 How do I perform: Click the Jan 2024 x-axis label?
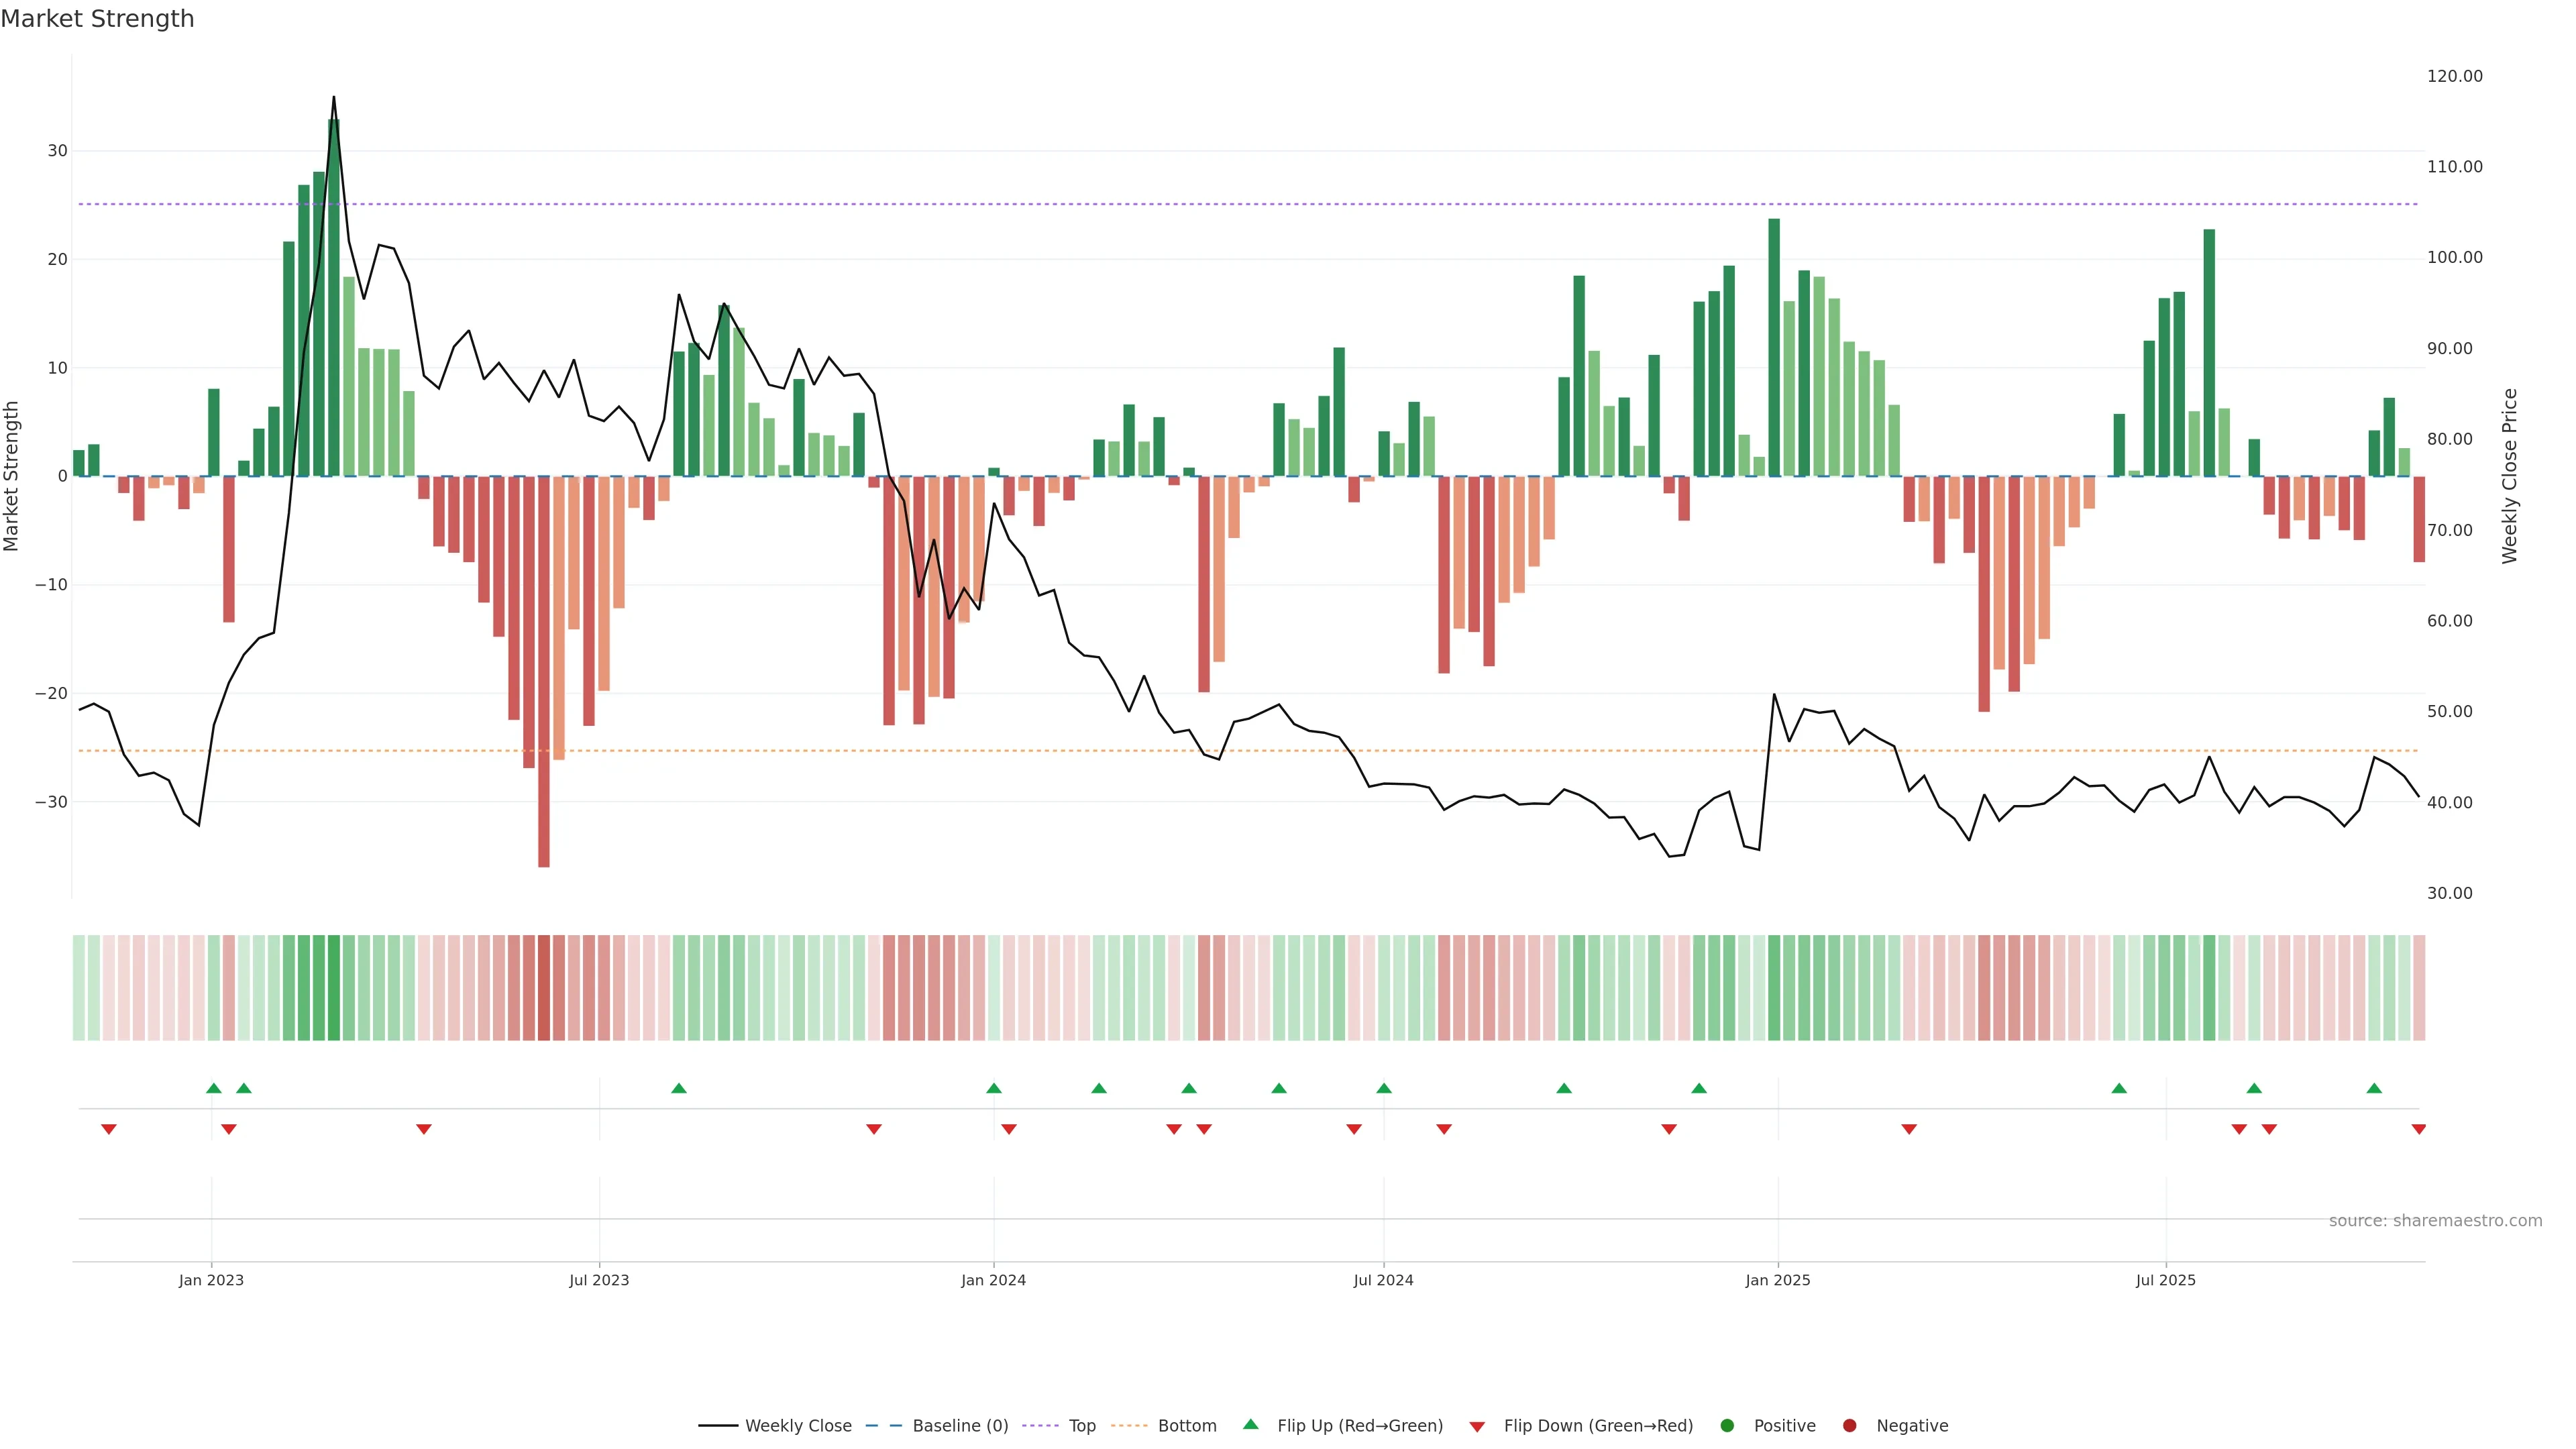tap(993, 1280)
